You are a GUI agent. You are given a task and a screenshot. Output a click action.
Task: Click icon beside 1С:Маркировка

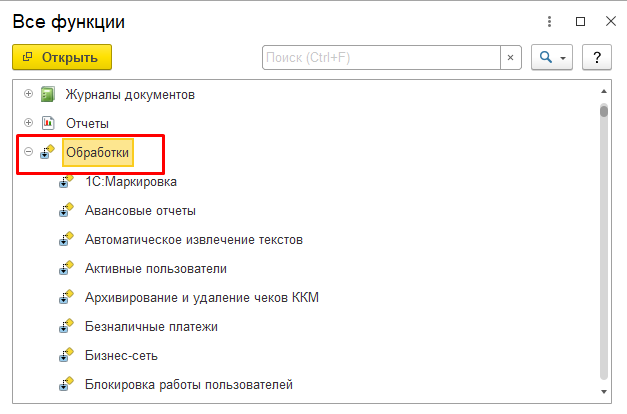[x=66, y=182]
